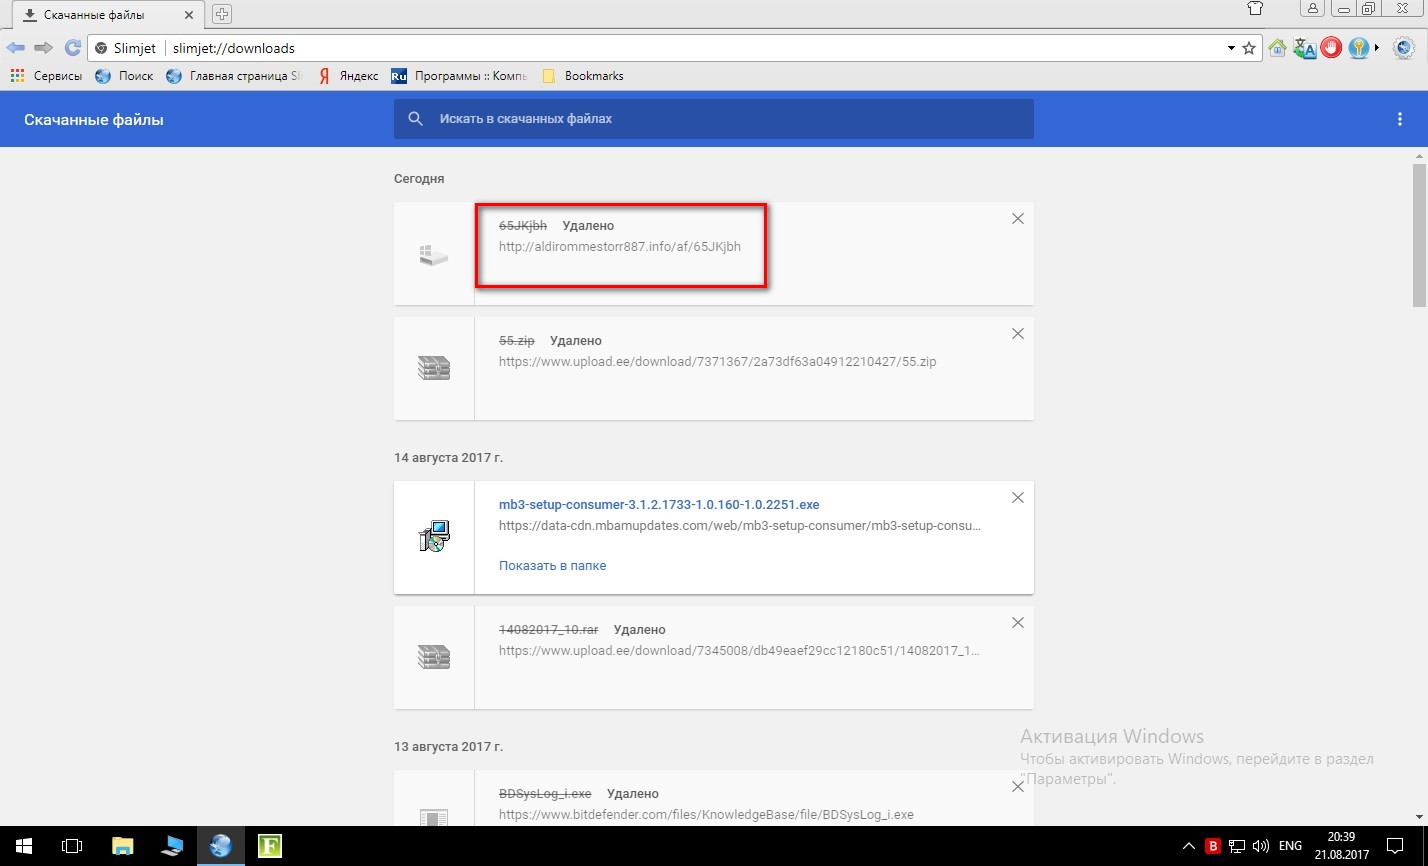Open the Bookmarks folder
This screenshot has height=866, width=1428.
click(x=582, y=76)
